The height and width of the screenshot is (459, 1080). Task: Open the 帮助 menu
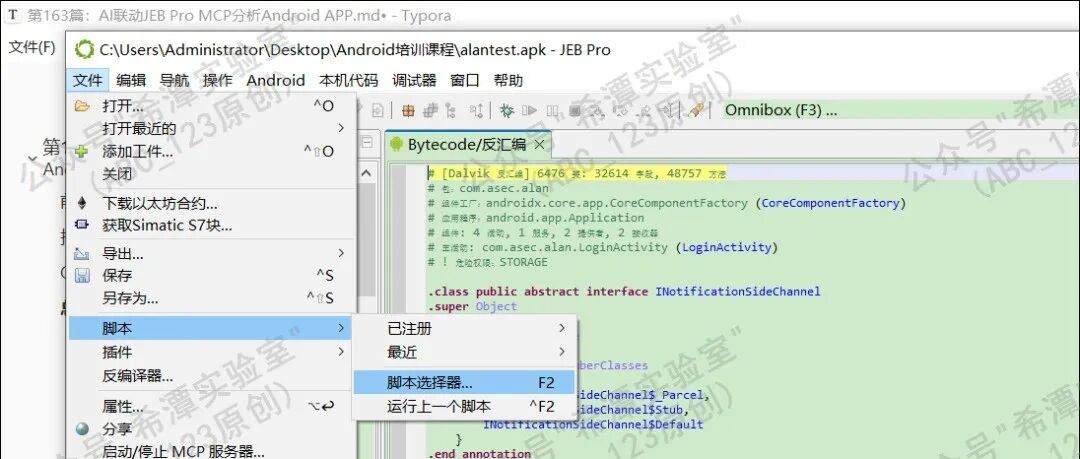pyautogui.click(x=508, y=81)
